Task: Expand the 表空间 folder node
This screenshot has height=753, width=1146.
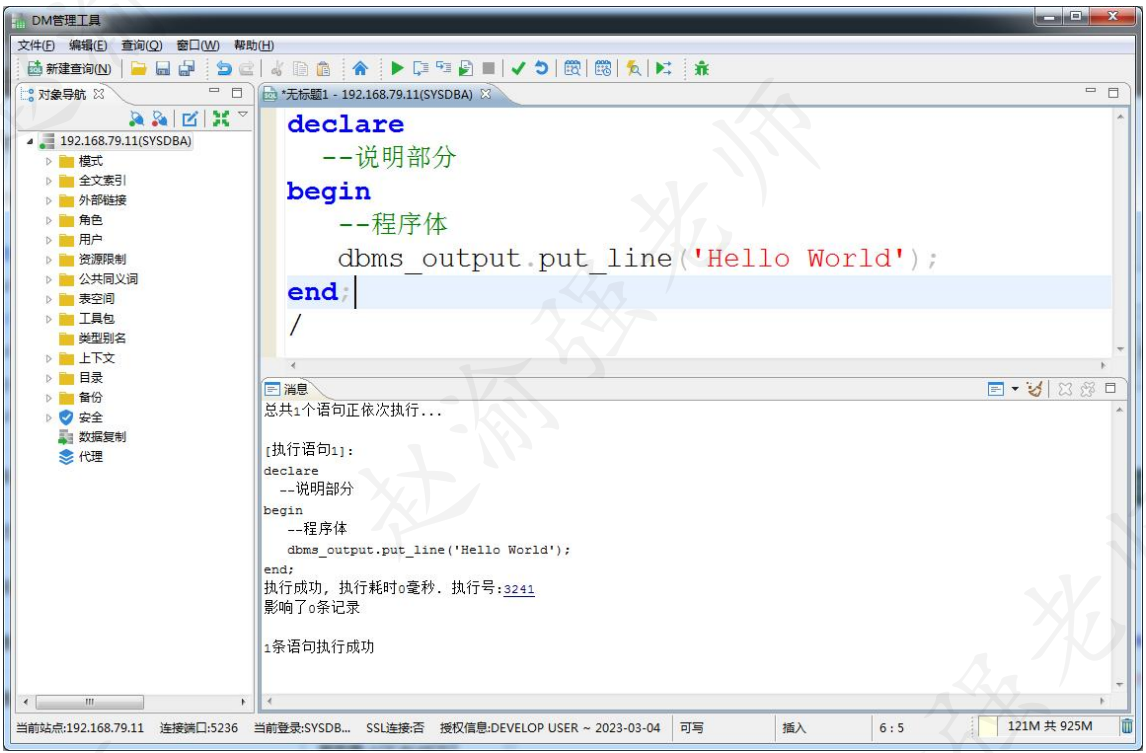Action: (49, 299)
